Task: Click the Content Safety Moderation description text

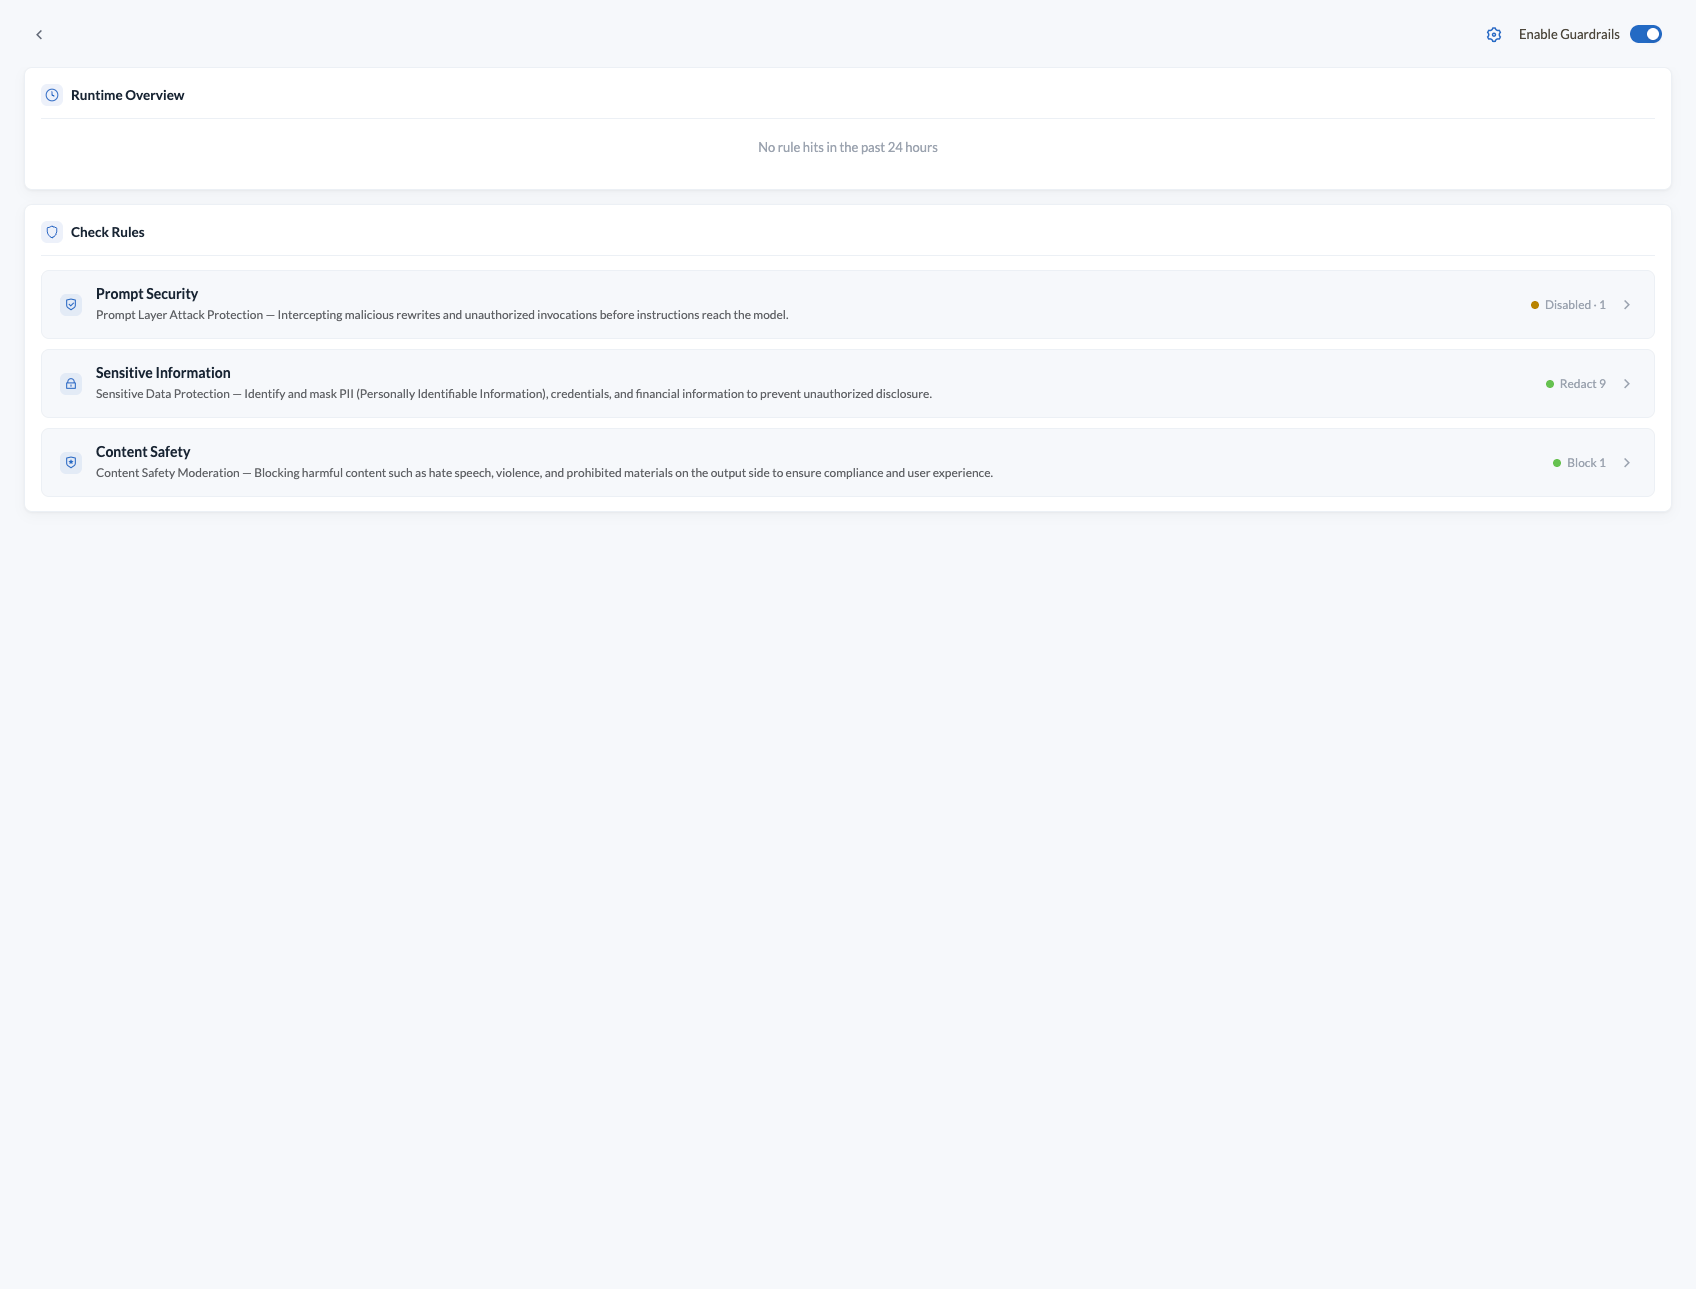Action: point(544,473)
